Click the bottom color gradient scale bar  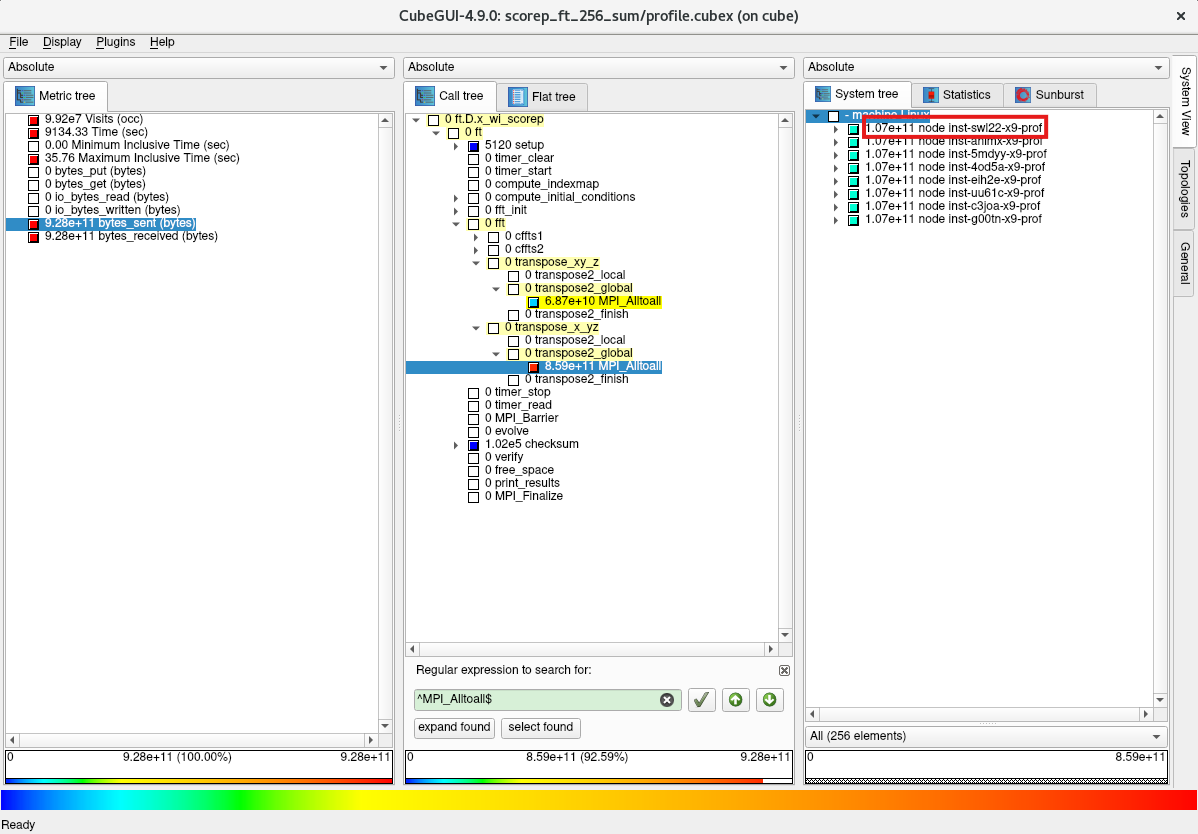[x=598, y=800]
